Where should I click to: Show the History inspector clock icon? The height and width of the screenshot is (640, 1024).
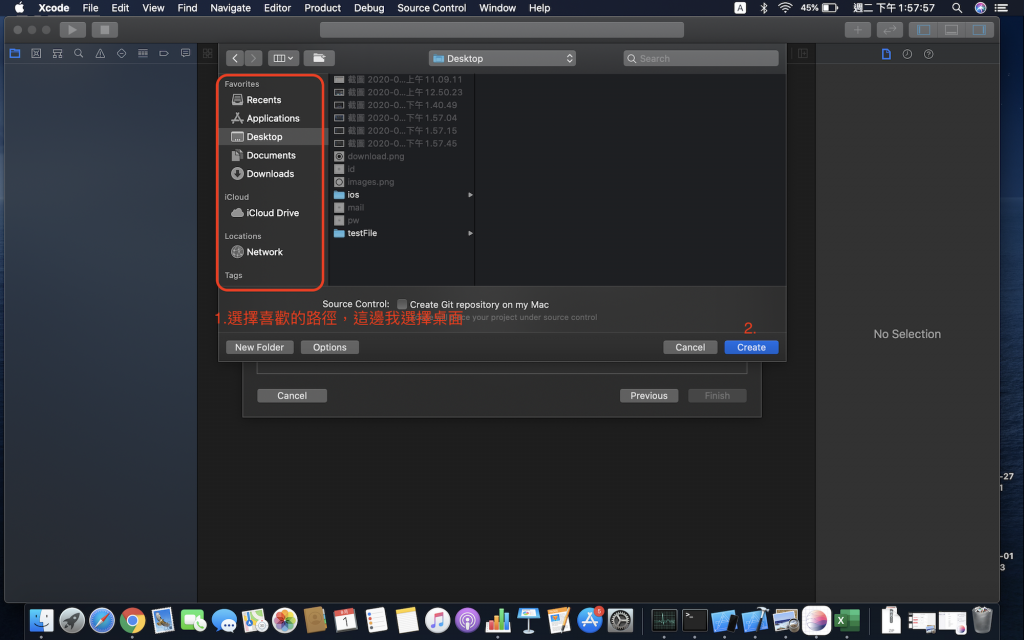pos(907,54)
